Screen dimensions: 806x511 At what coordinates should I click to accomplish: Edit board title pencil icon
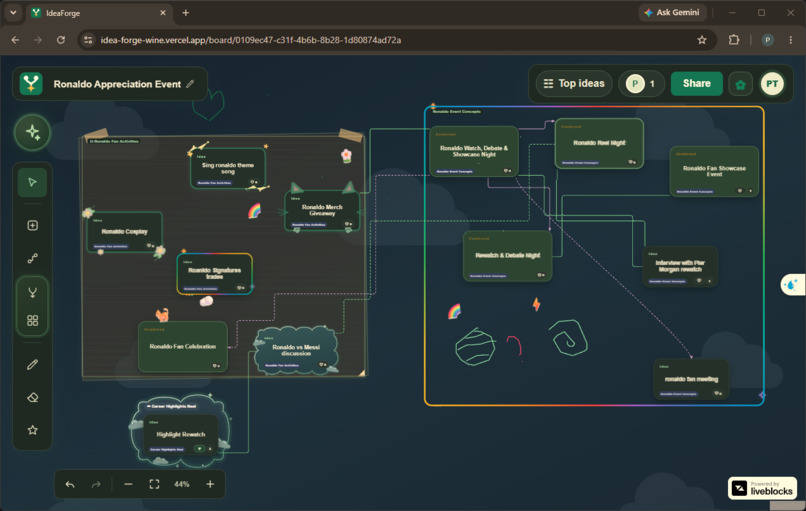click(190, 84)
